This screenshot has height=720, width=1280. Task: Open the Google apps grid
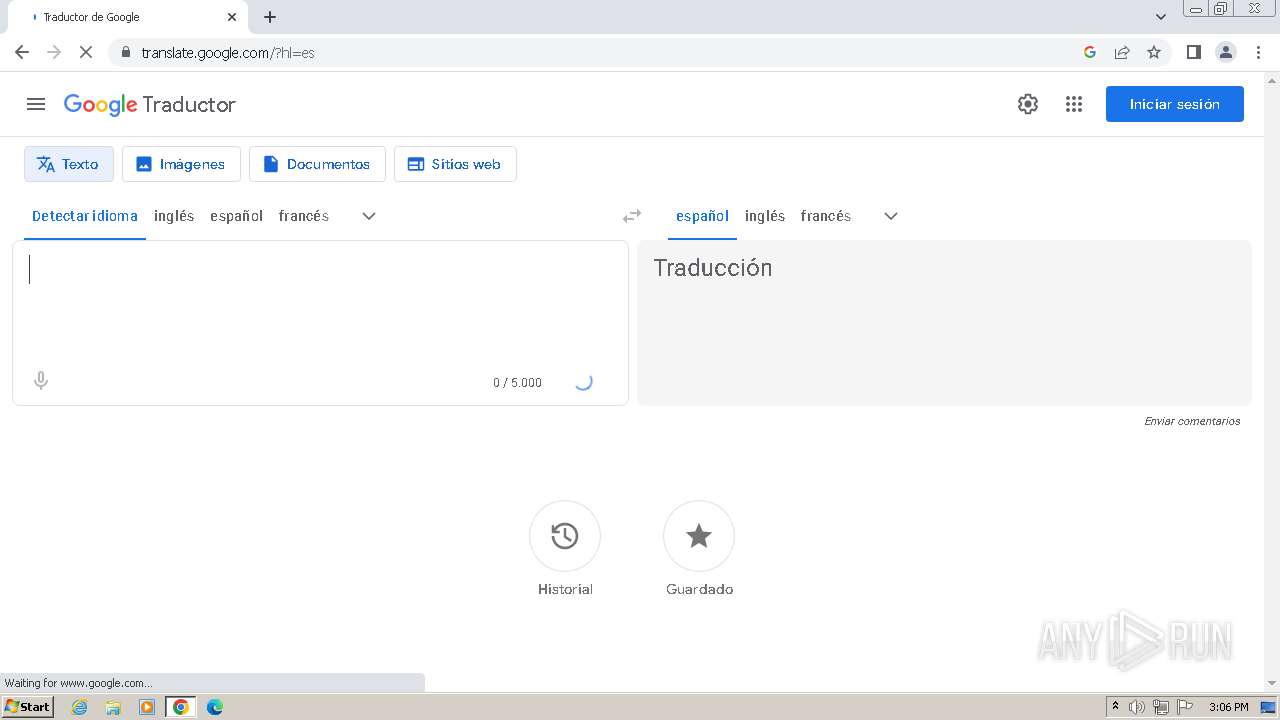1074,104
